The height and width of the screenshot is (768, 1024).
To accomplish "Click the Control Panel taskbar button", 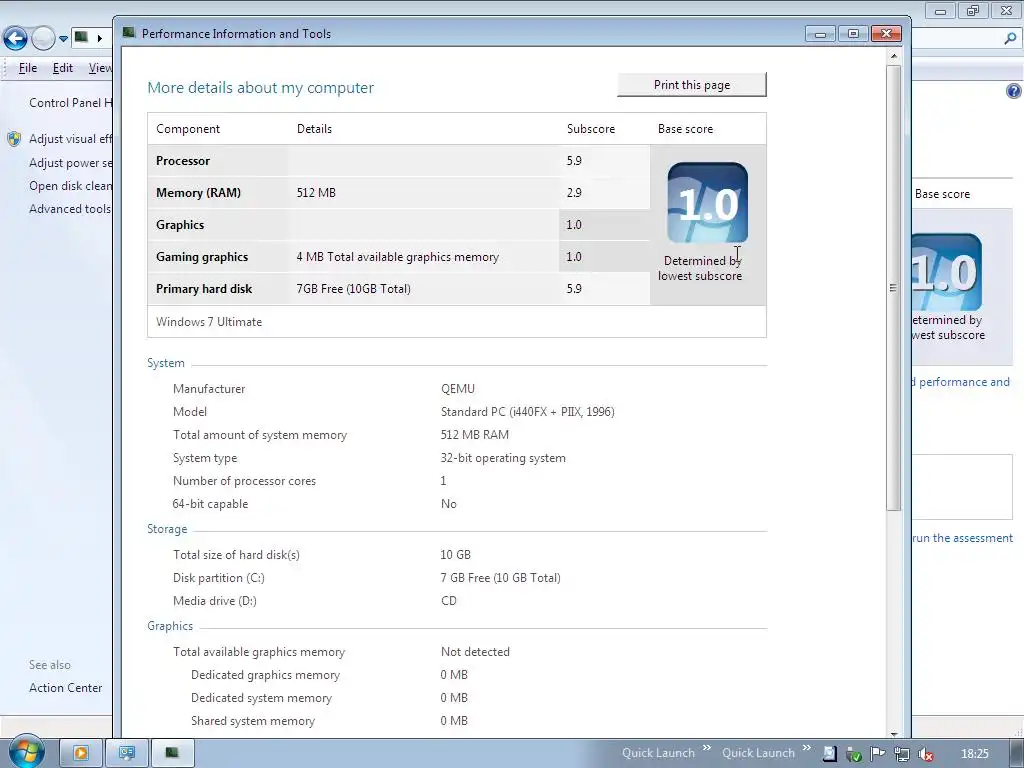I will point(127,753).
